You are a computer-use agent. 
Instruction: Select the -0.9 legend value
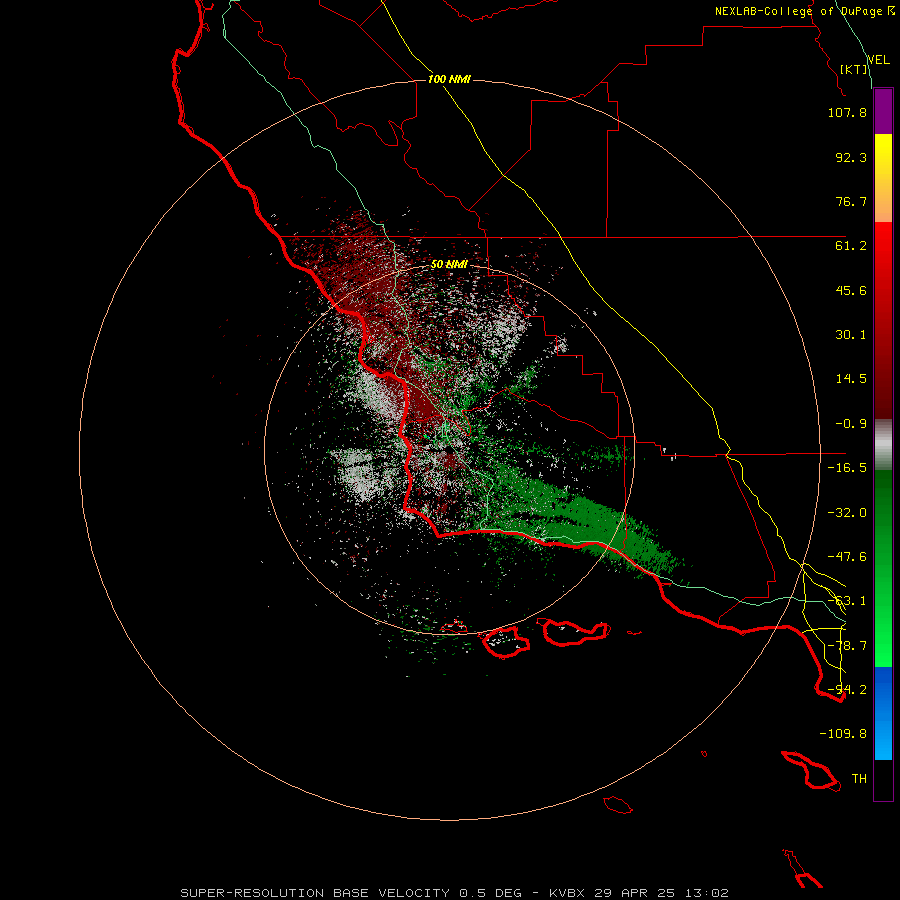(x=851, y=424)
